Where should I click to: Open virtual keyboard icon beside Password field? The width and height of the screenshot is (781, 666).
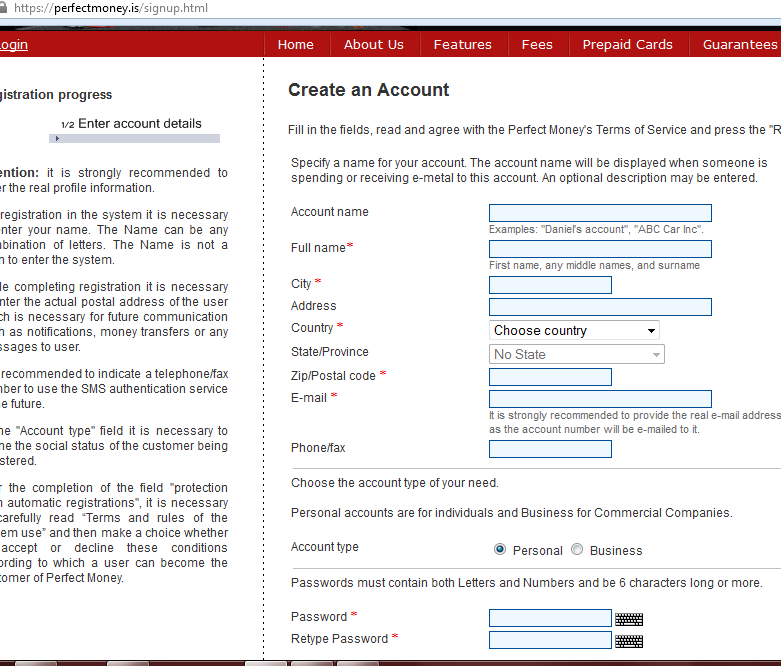click(x=628, y=619)
